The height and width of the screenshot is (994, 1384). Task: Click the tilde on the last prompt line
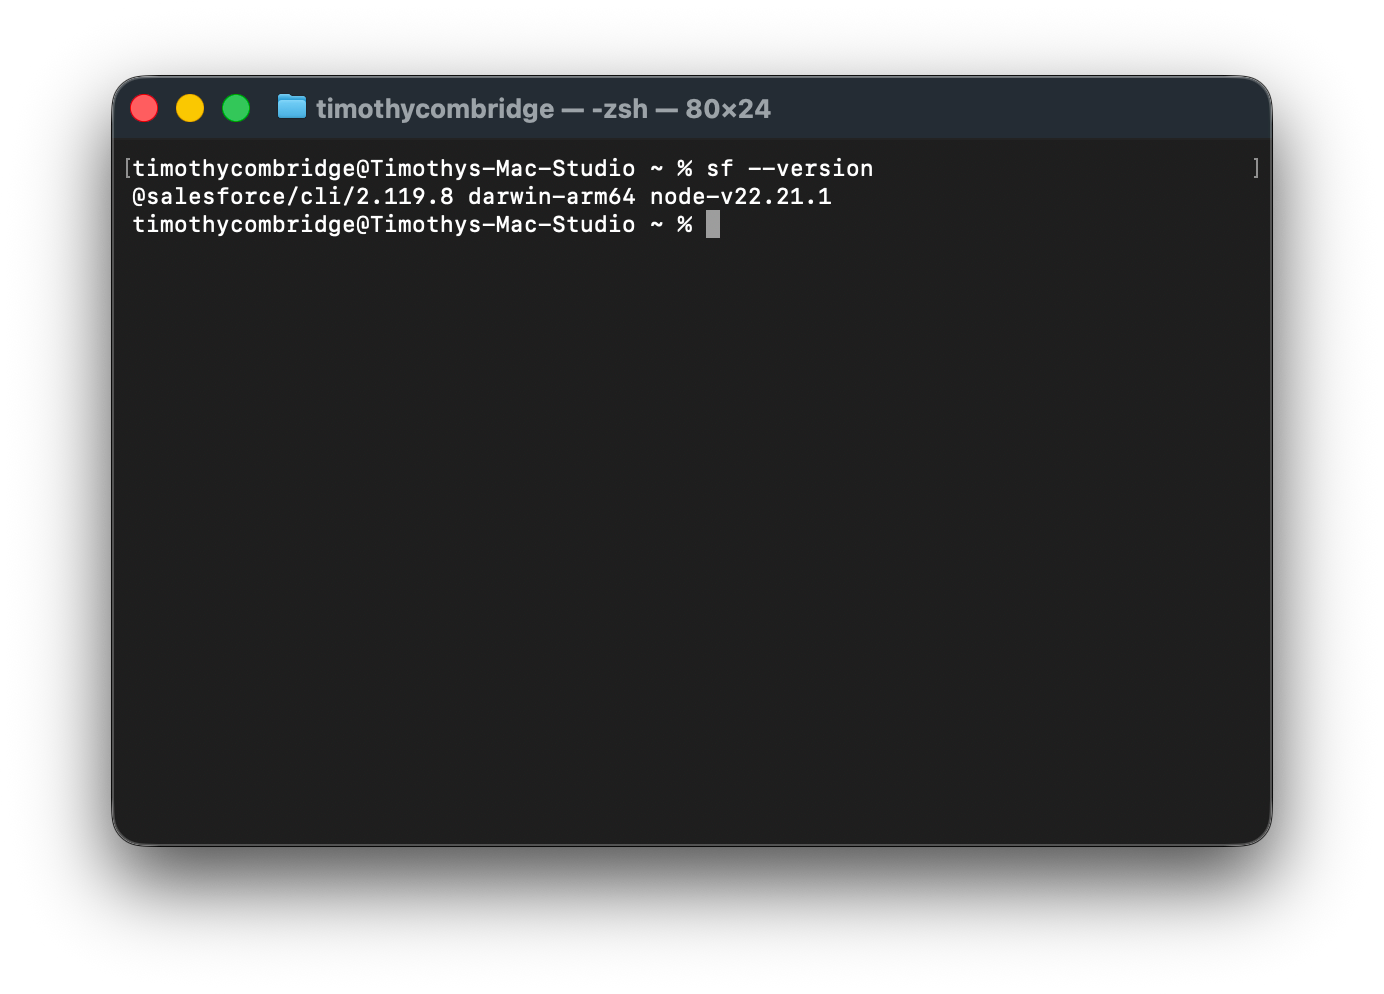click(x=656, y=224)
